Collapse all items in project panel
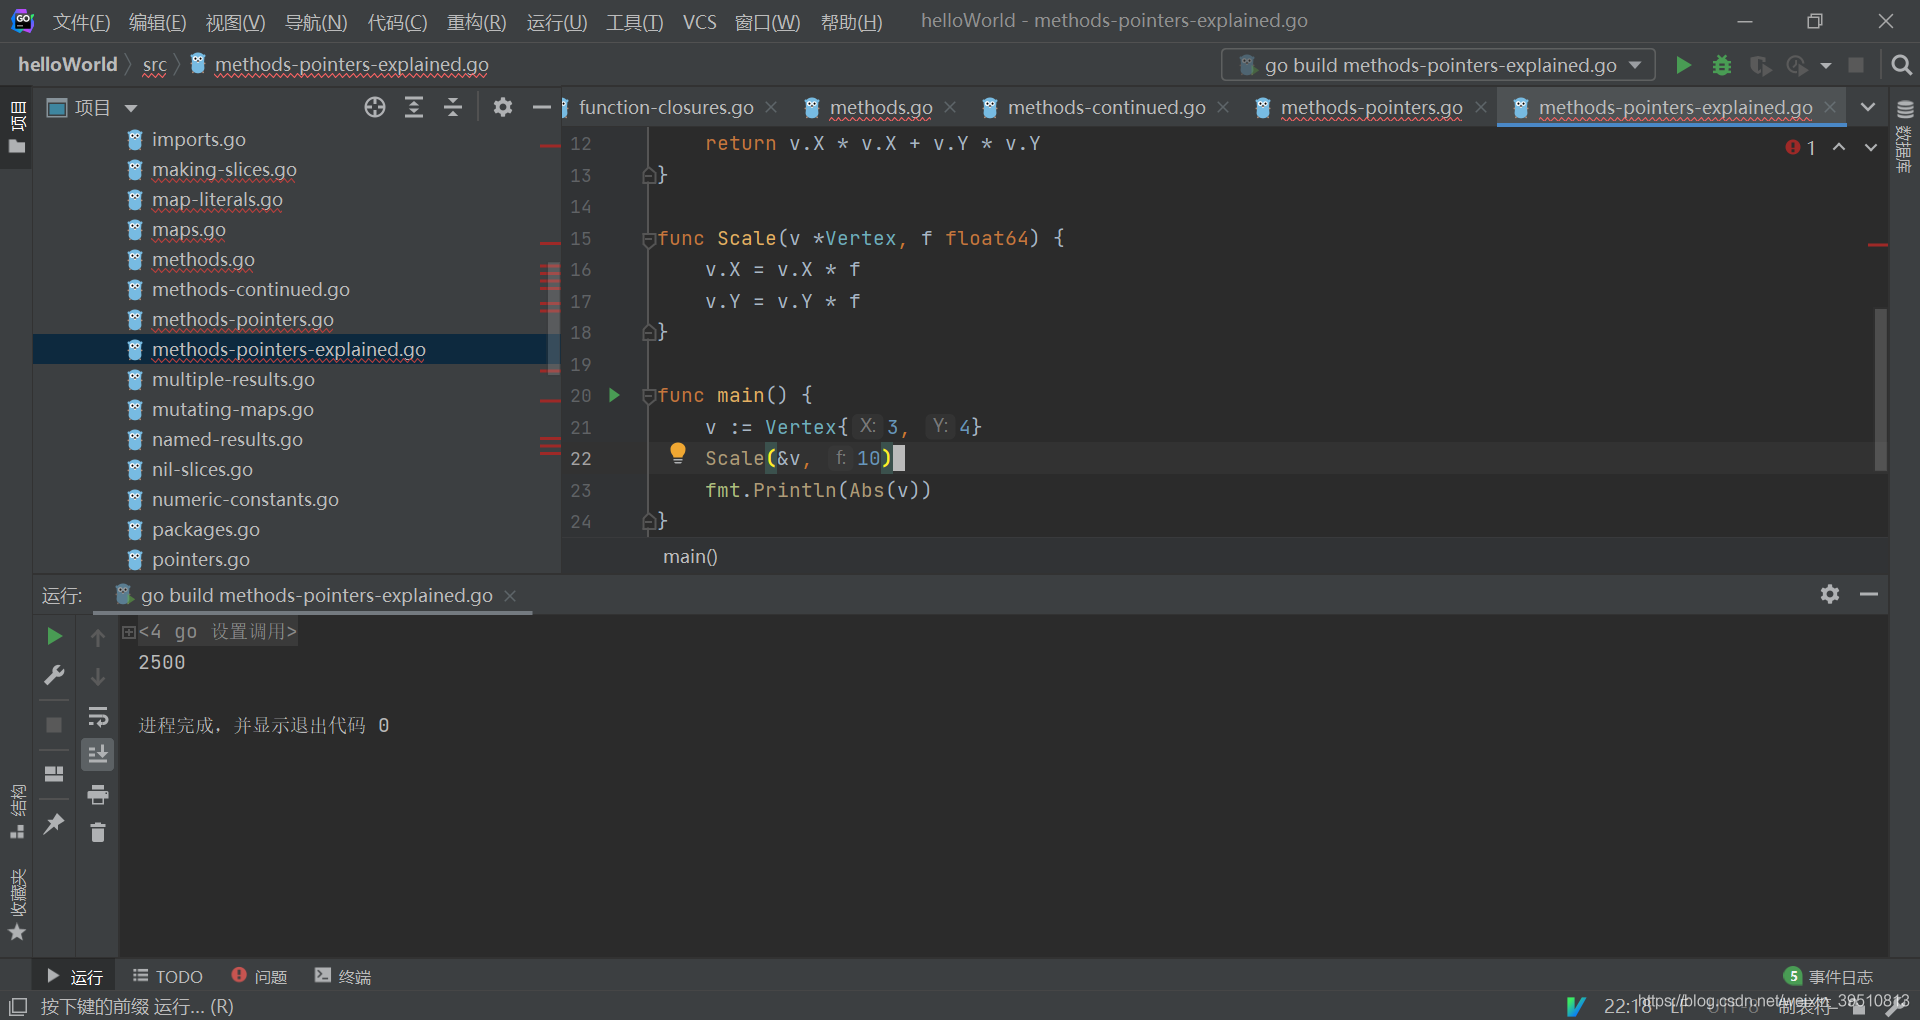Image resolution: width=1920 pixels, height=1020 pixels. [453, 107]
